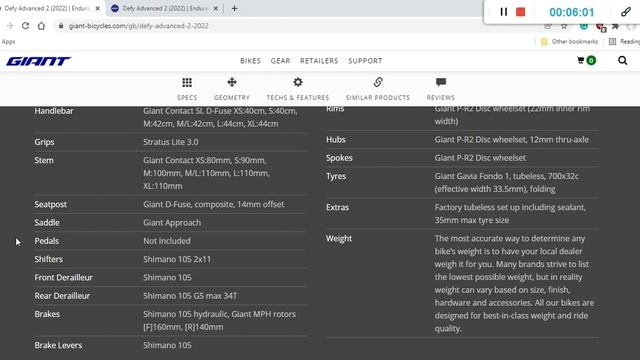This screenshot has height=360, width=640.
Task: Select the second Defy Advanced tab
Action: (165, 8)
